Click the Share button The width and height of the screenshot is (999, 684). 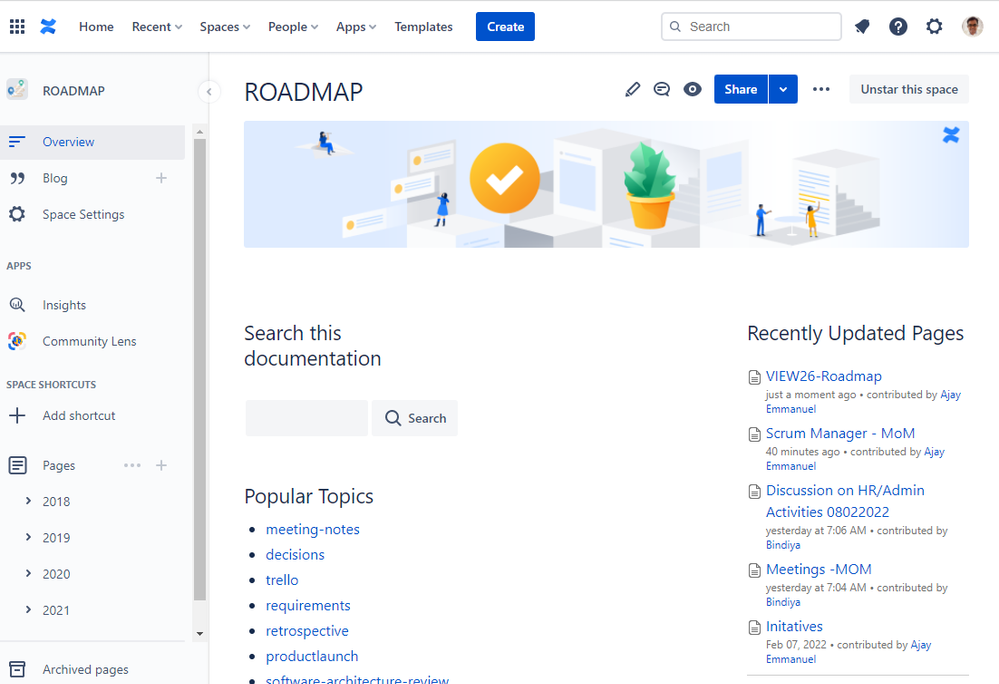(x=741, y=89)
